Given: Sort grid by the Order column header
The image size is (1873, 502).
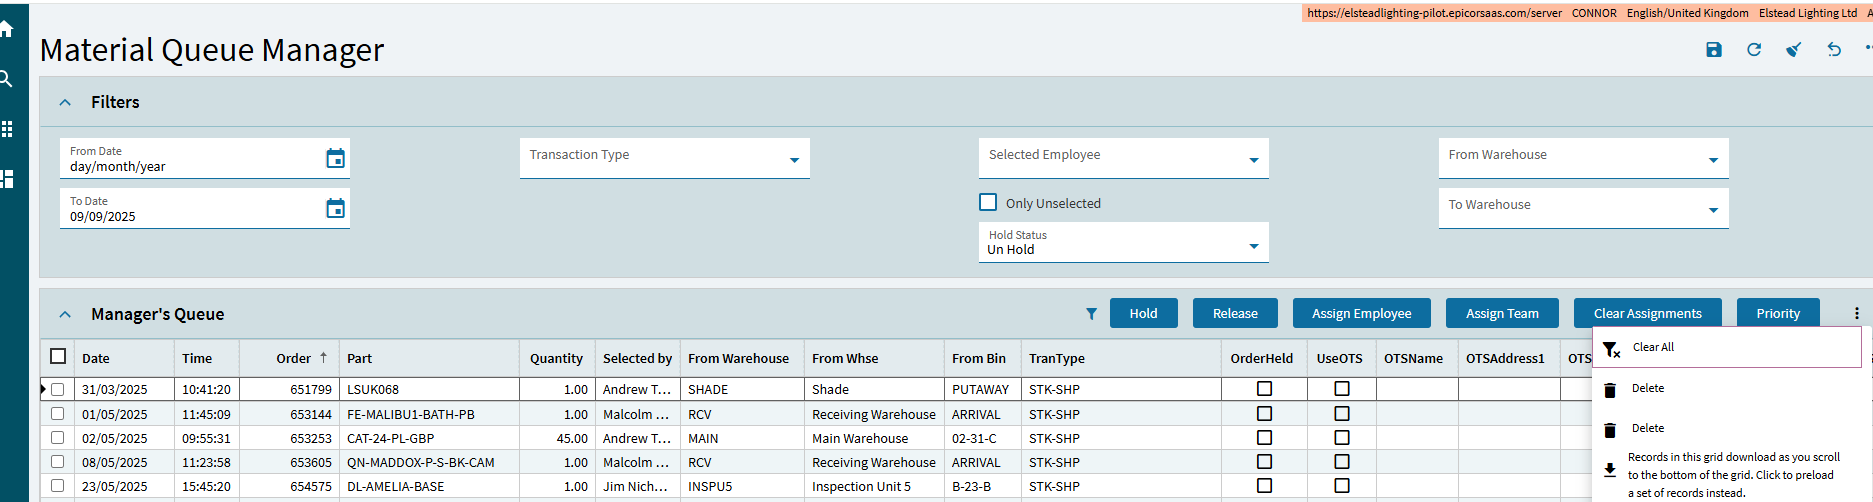Looking at the screenshot, I should (x=294, y=358).
